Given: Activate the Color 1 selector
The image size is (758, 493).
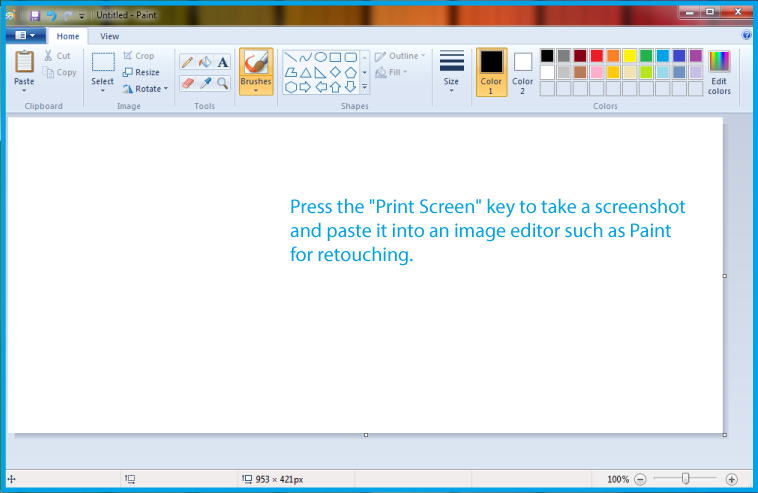Looking at the screenshot, I should click(491, 71).
